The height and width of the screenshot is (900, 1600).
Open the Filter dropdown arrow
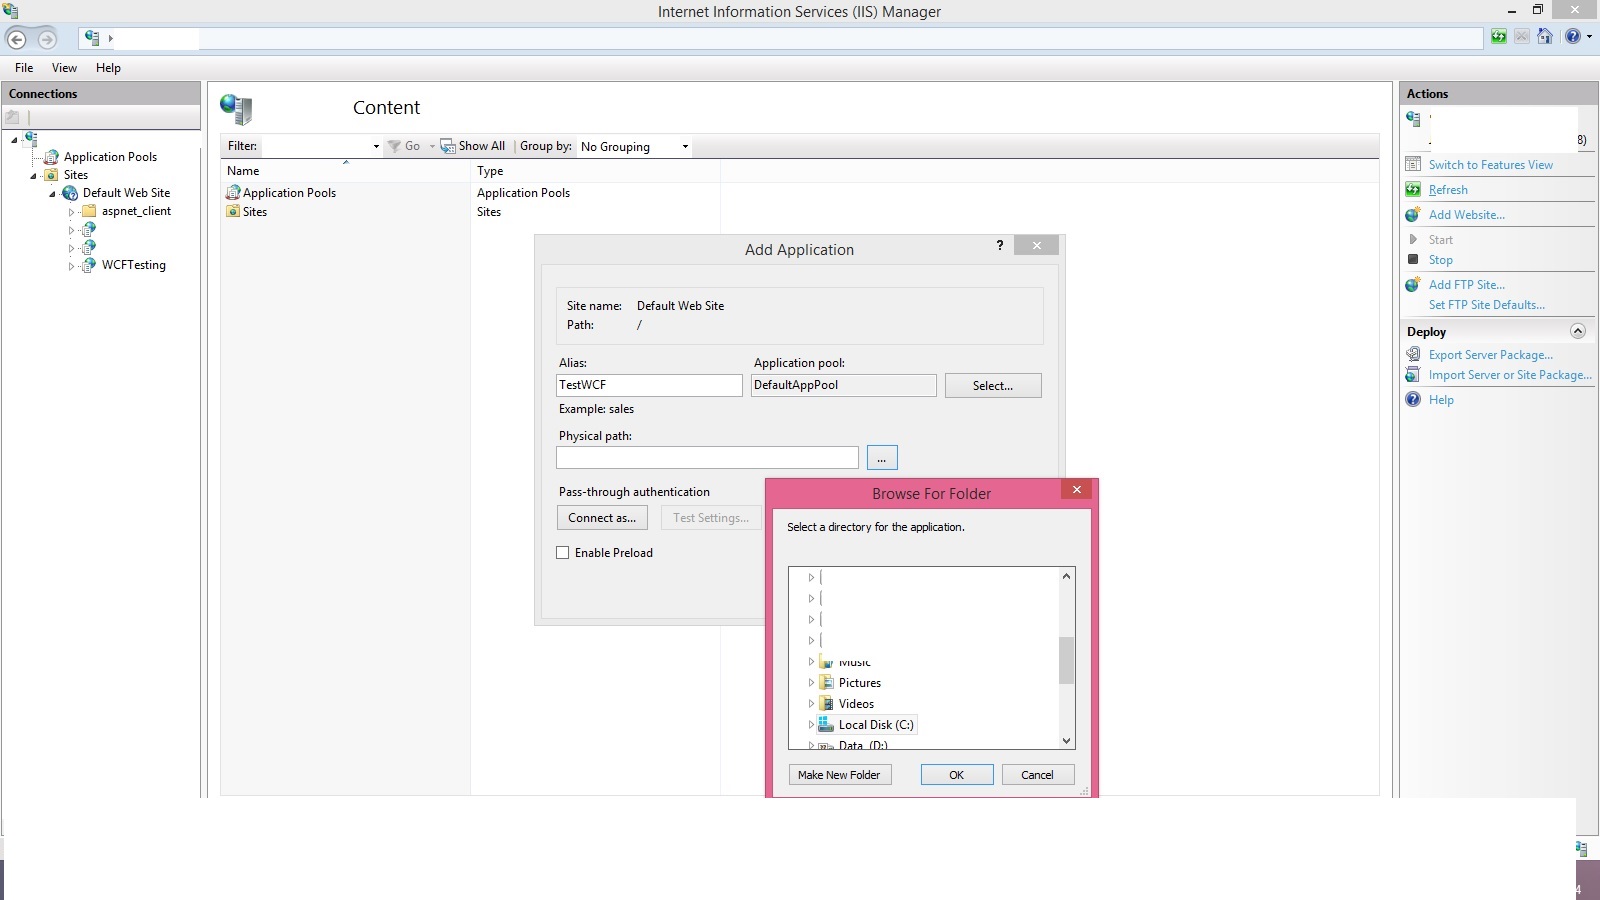(376, 147)
